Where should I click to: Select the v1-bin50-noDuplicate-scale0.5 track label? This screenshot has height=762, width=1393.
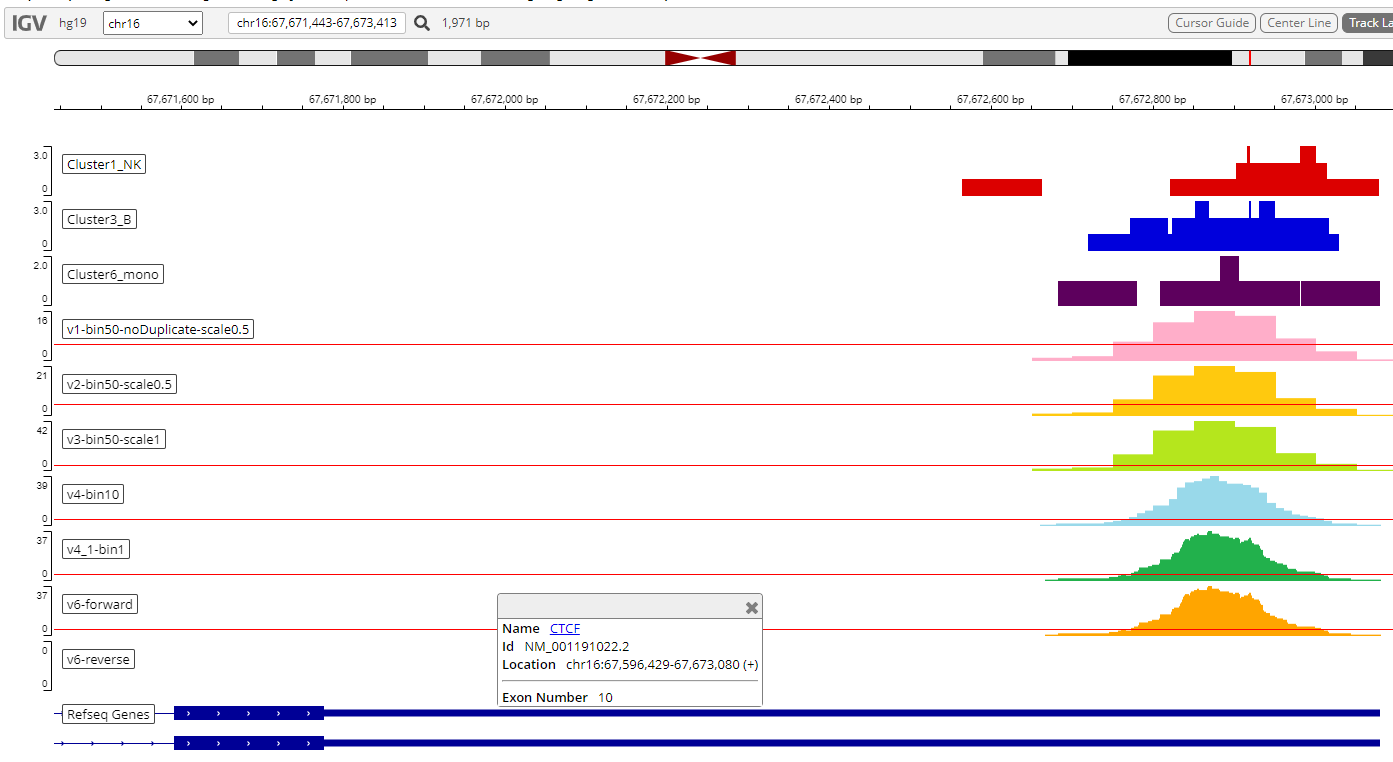click(x=158, y=329)
